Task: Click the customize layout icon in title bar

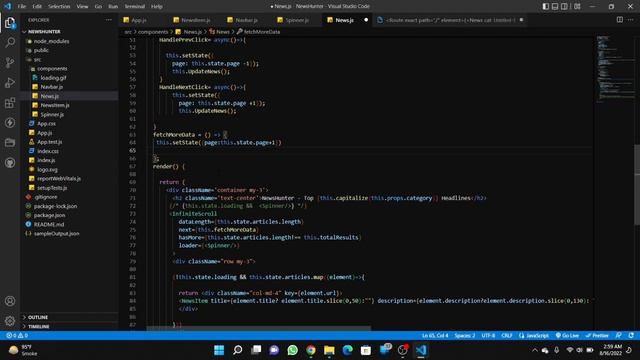Action: click(577, 6)
